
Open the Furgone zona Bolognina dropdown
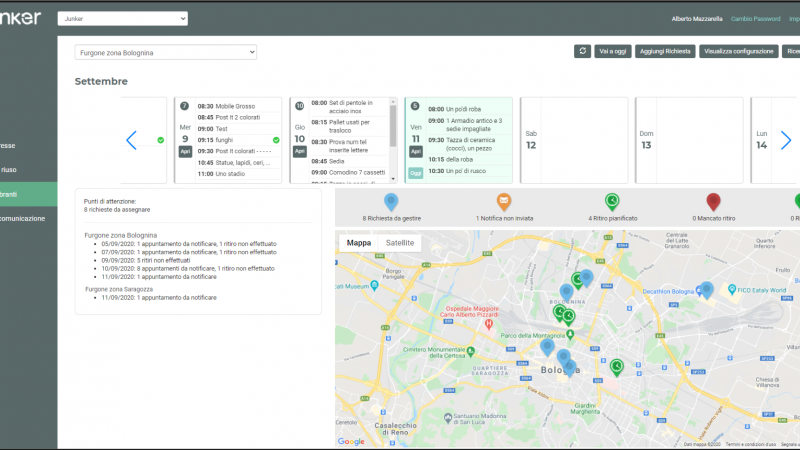(x=166, y=52)
